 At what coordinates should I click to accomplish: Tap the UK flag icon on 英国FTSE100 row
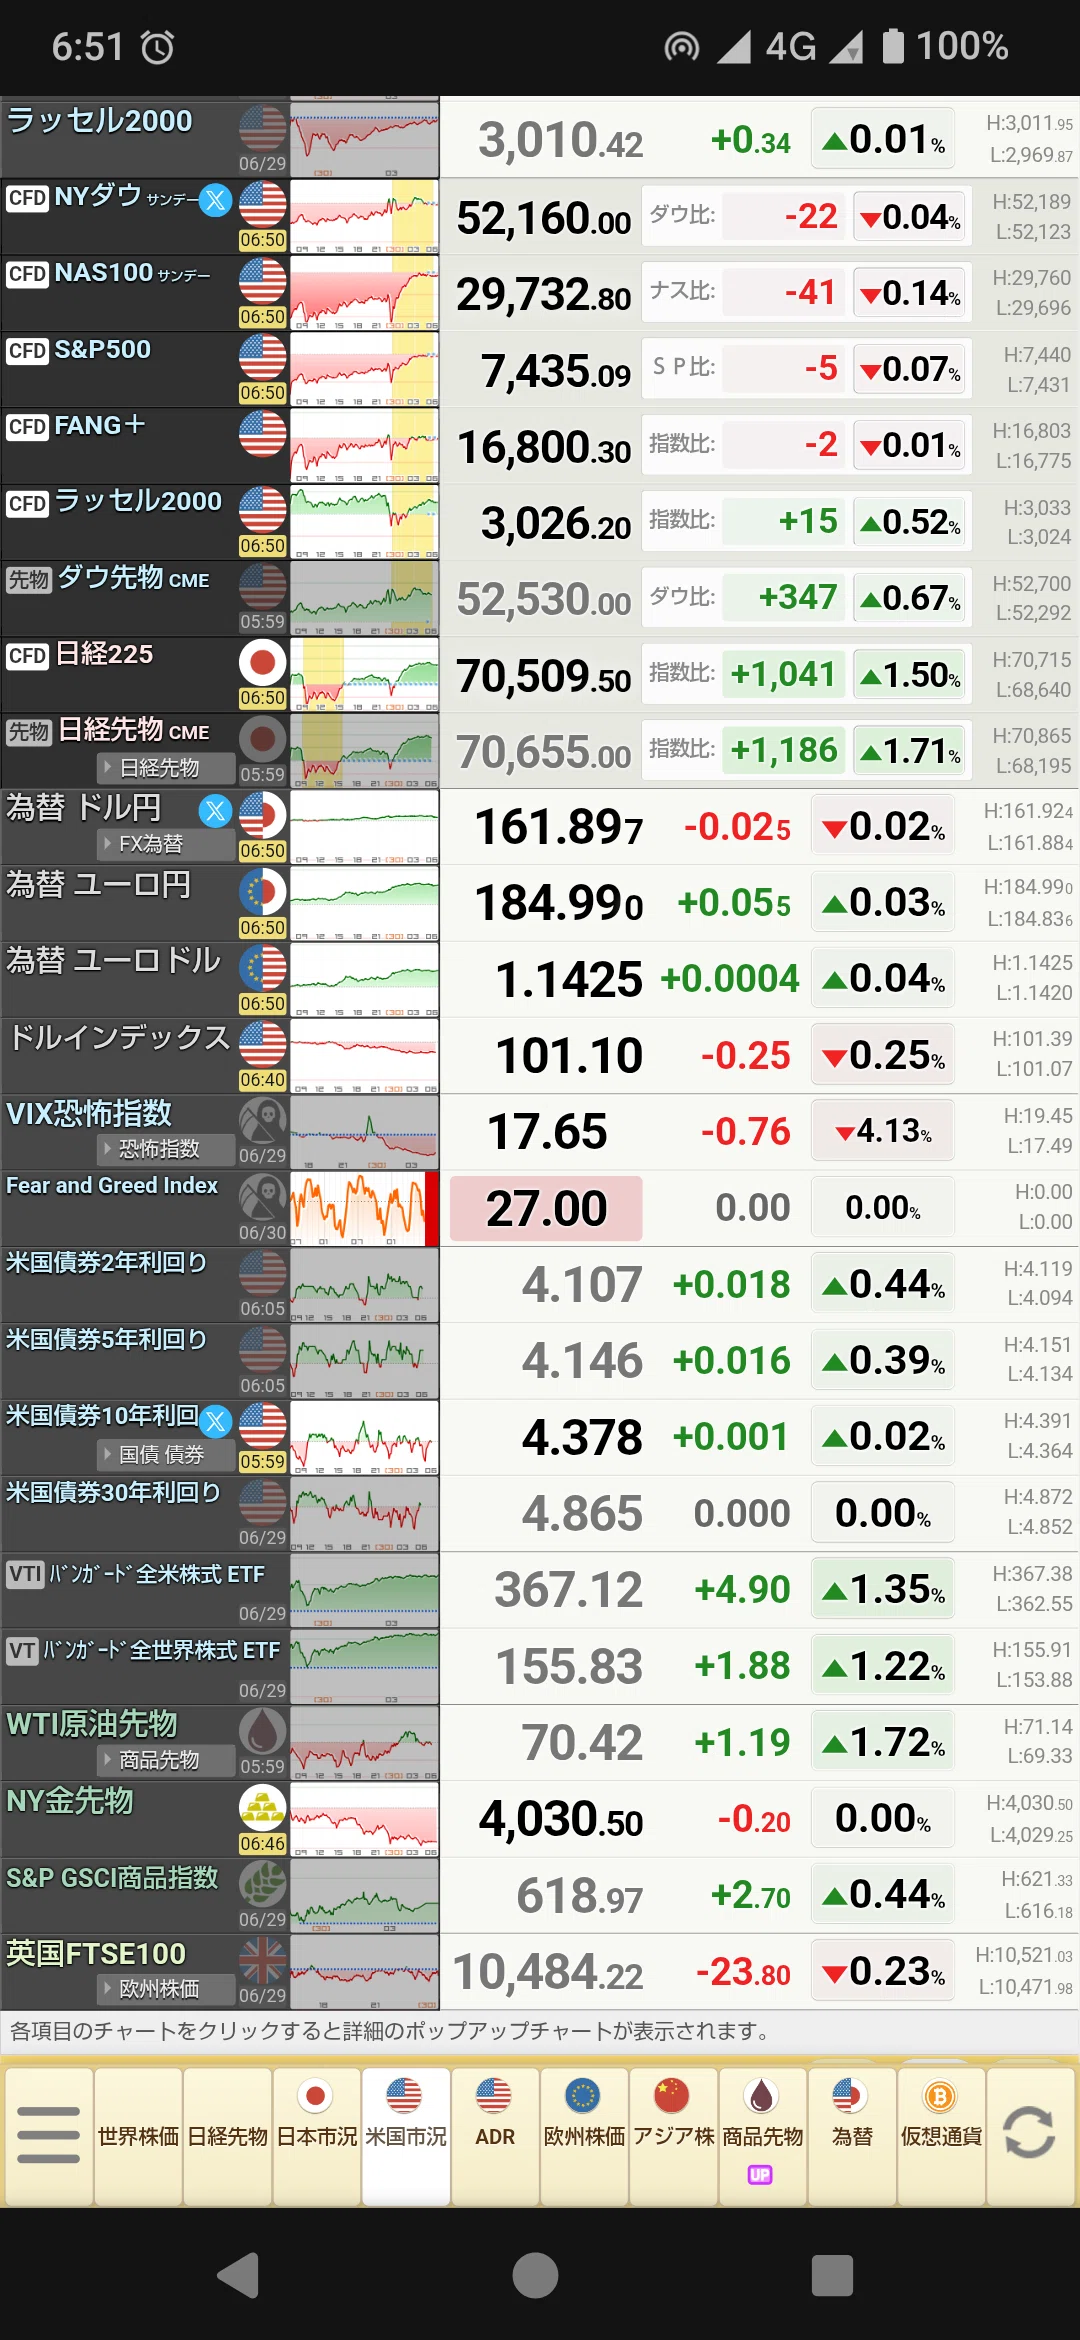[x=263, y=1960]
